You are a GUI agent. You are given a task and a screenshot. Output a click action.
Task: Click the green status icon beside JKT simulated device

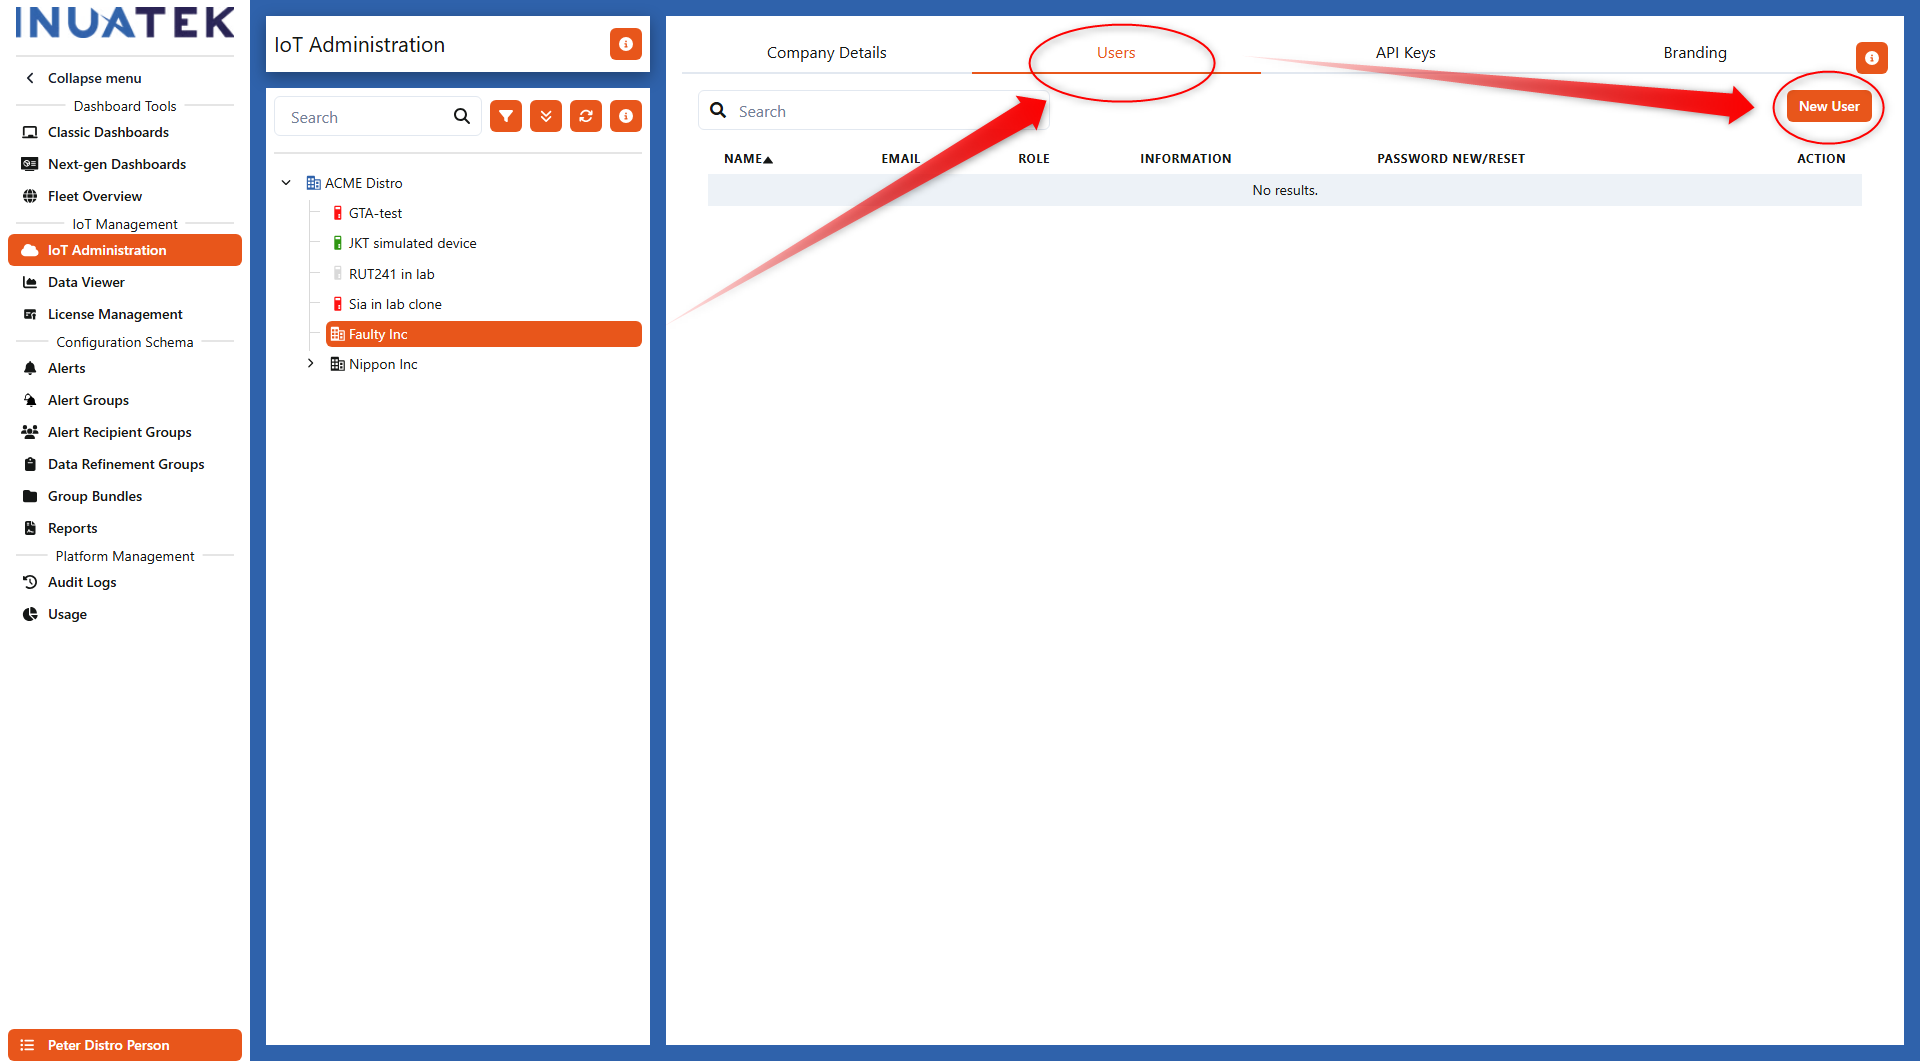coord(337,242)
